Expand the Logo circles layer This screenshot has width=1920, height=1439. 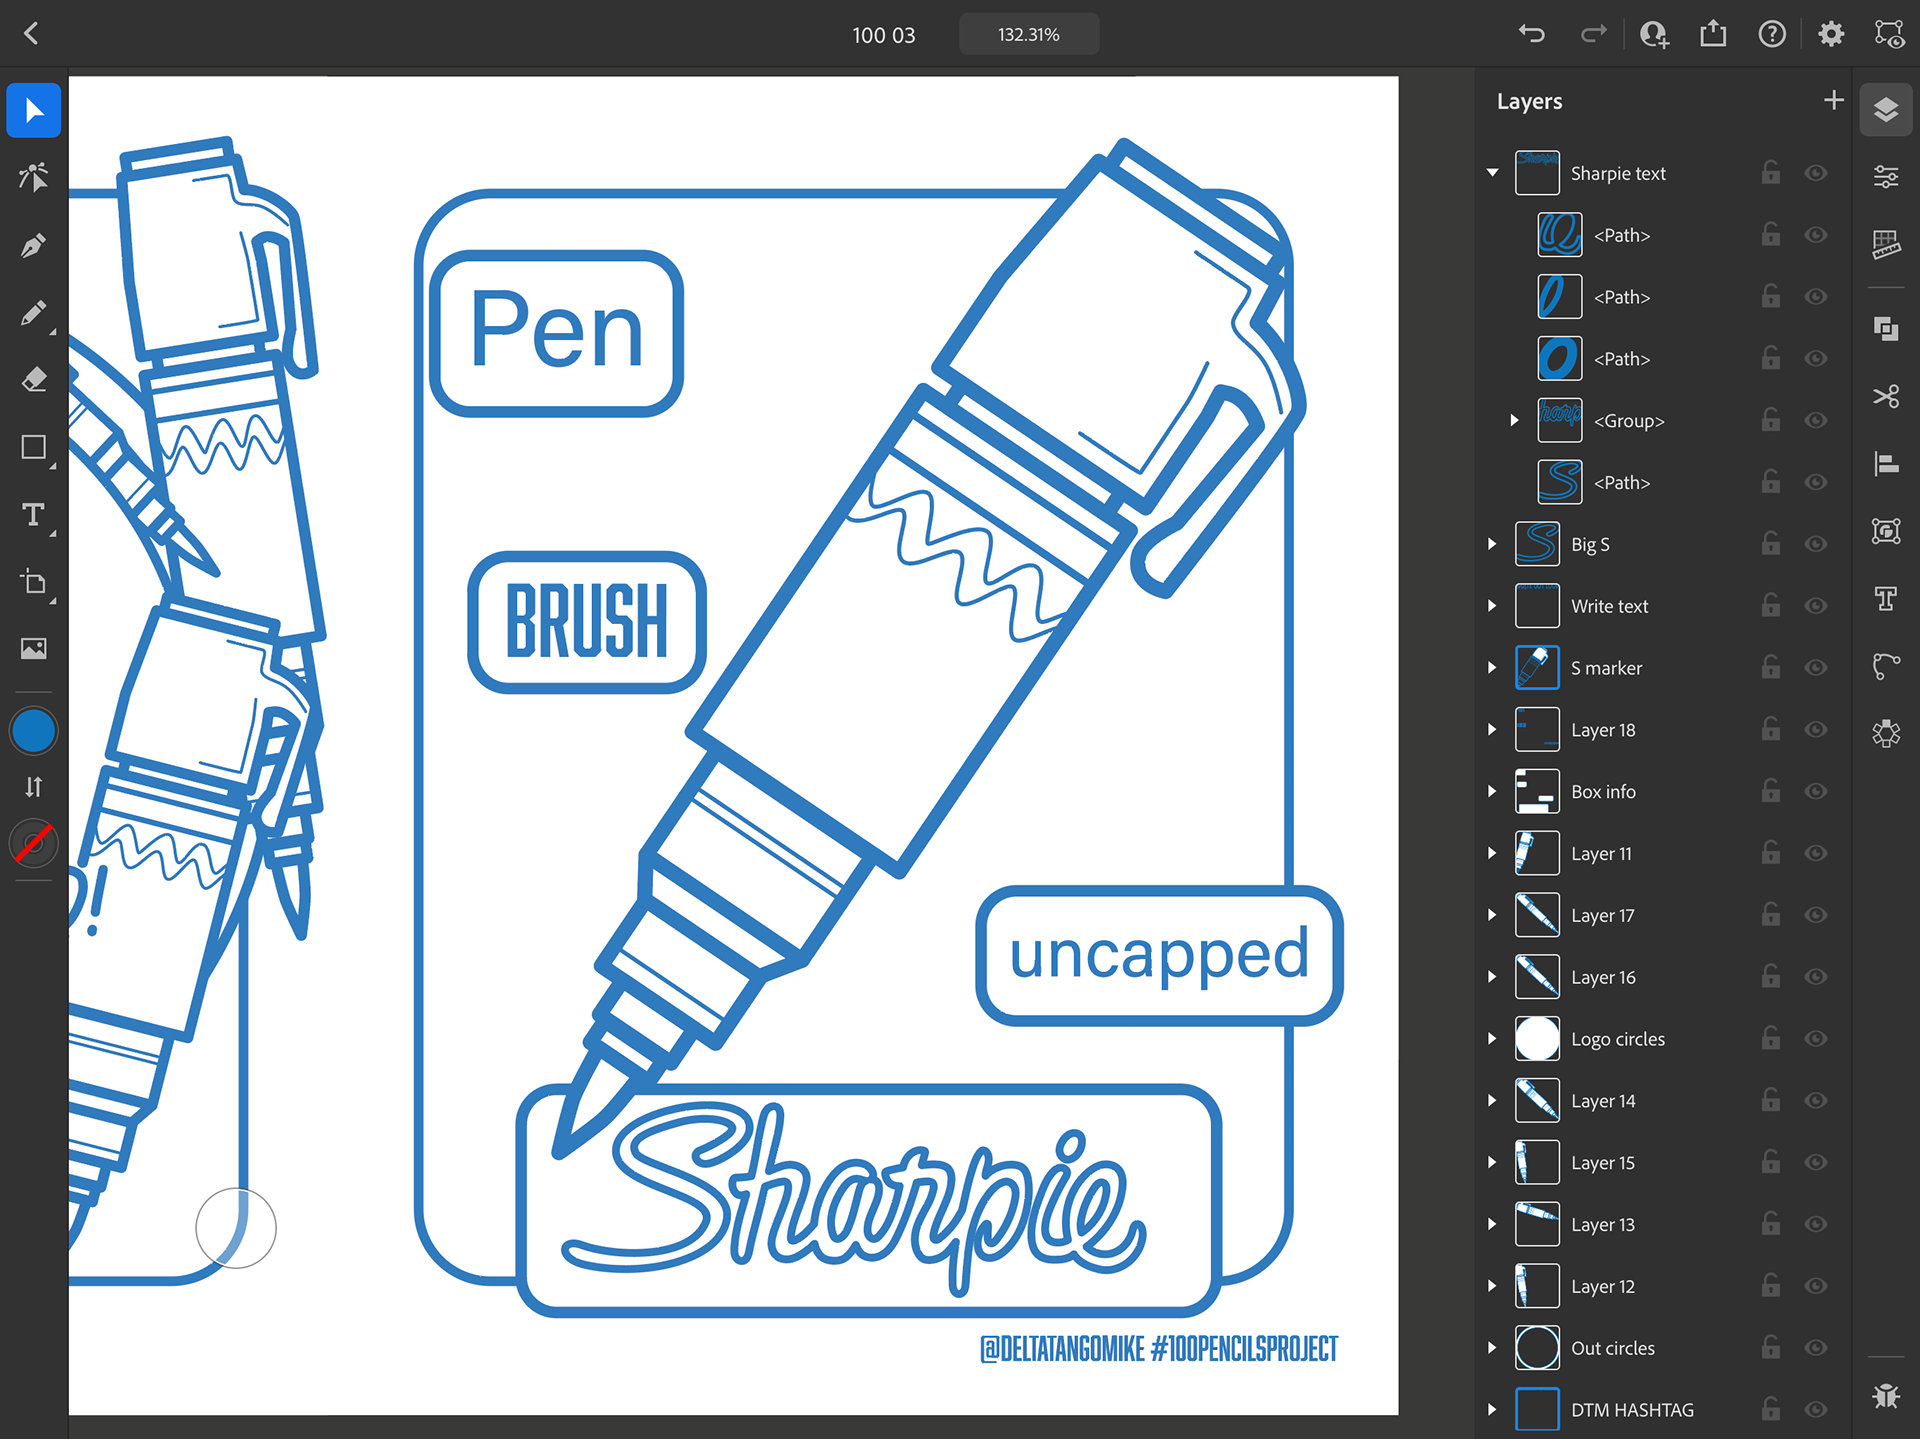click(x=1492, y=1038)
